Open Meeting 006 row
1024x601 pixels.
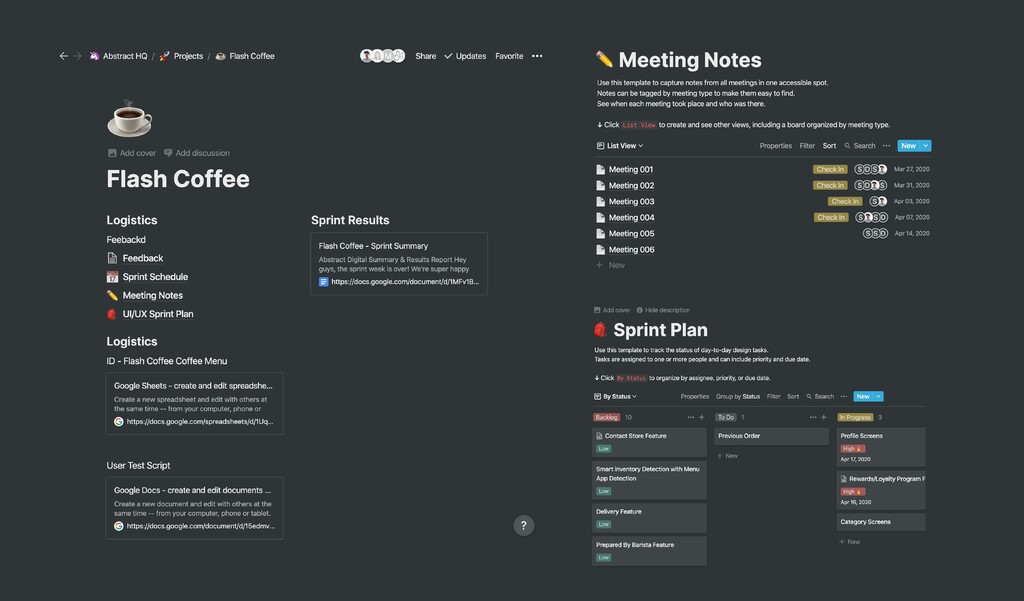[x=763, y=250]
